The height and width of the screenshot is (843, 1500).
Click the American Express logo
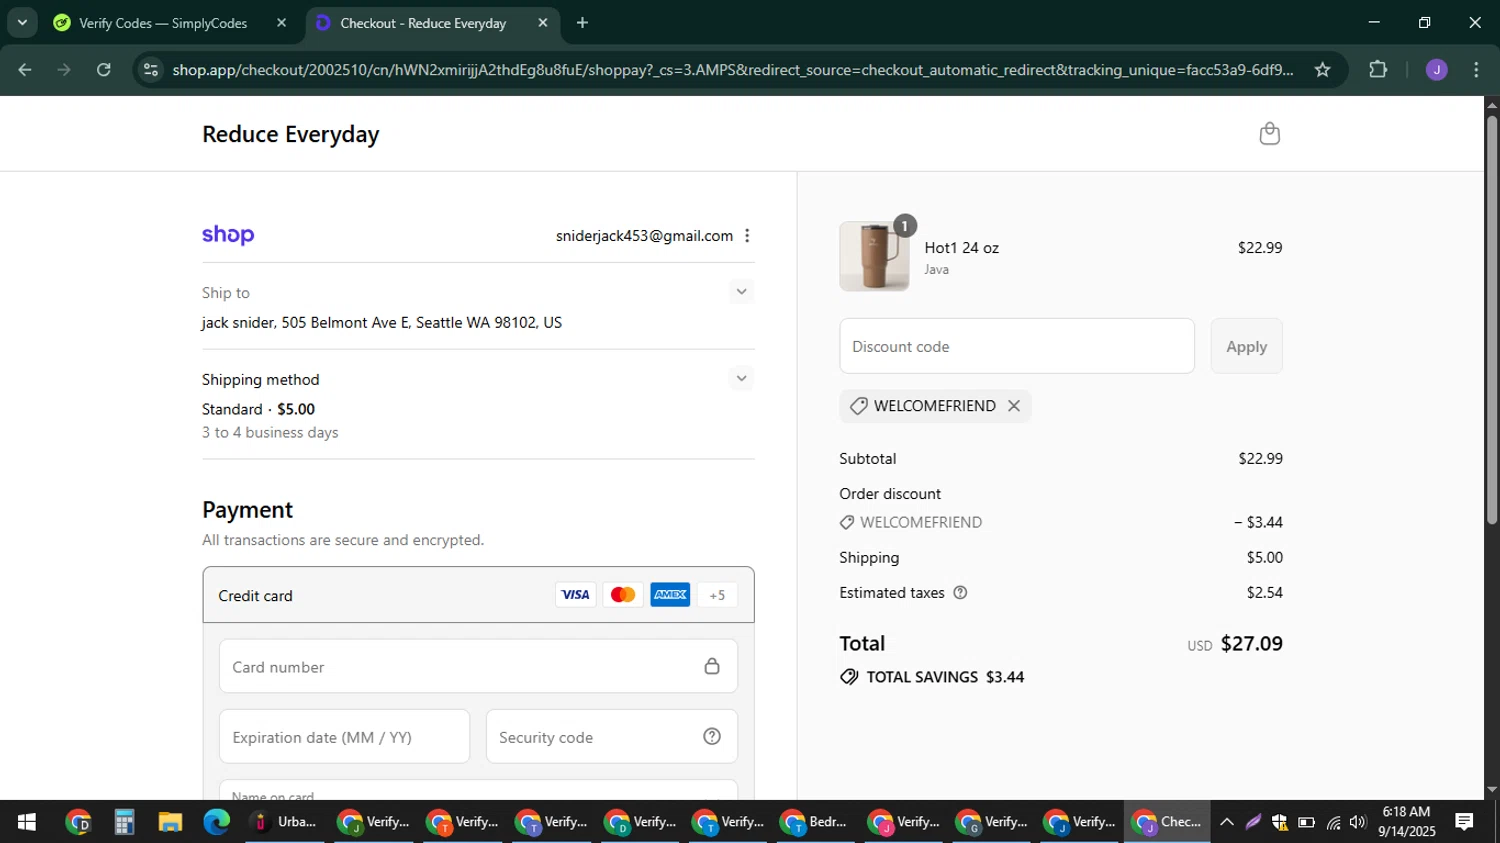(x=670, y=595)
